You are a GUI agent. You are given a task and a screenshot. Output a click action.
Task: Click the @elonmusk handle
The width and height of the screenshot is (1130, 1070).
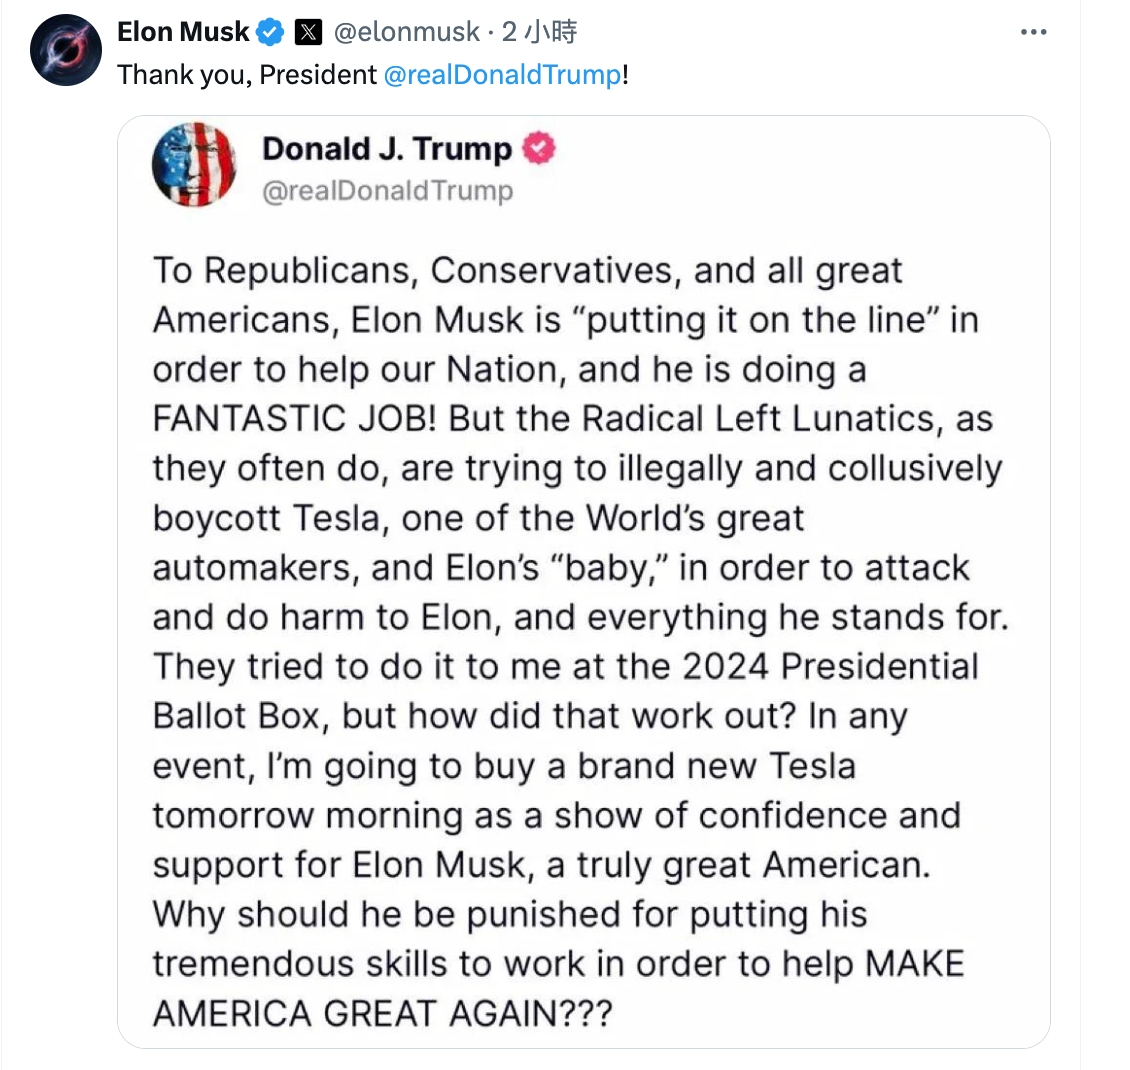(406, 32)
